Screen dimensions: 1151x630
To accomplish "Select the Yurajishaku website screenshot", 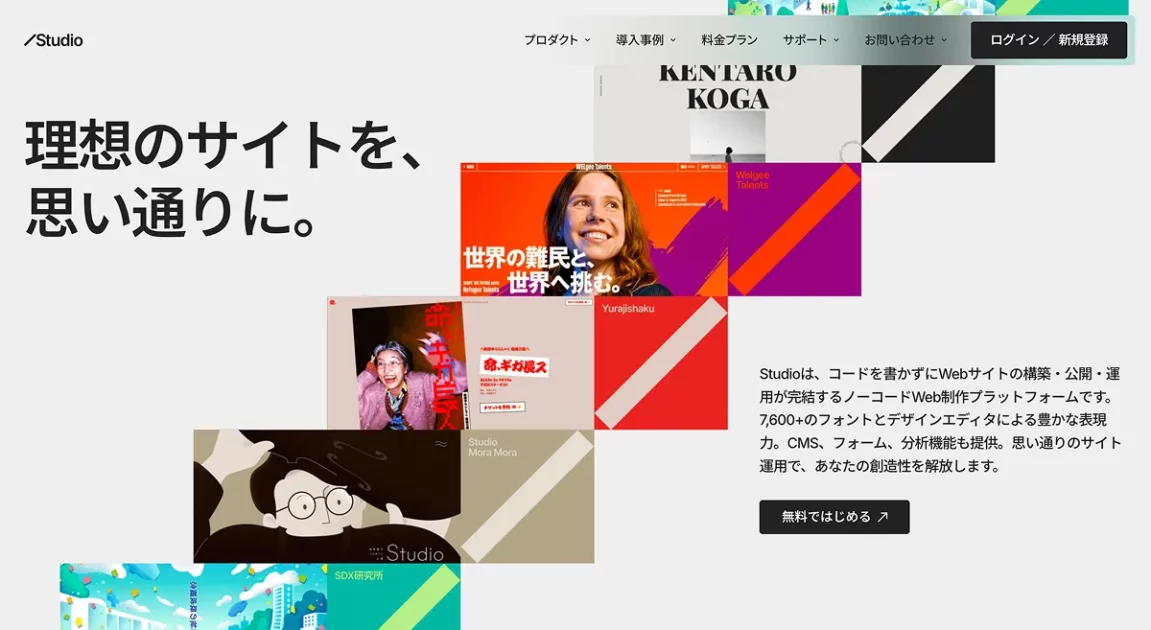I will point(460,363).
